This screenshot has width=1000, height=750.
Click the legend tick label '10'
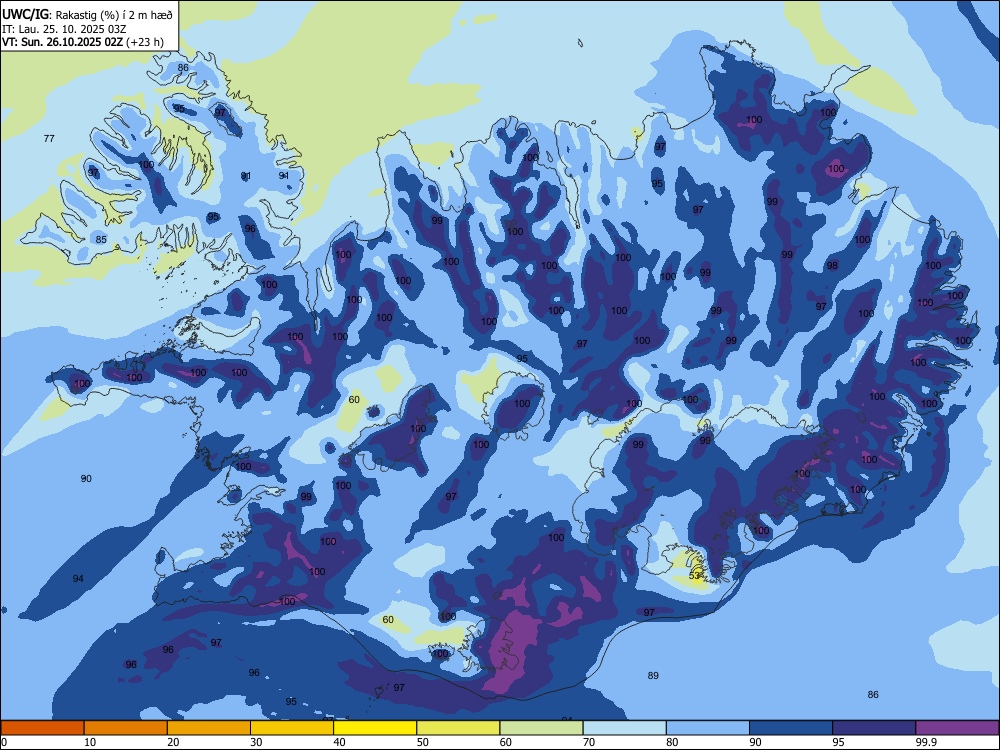(90, 742)
